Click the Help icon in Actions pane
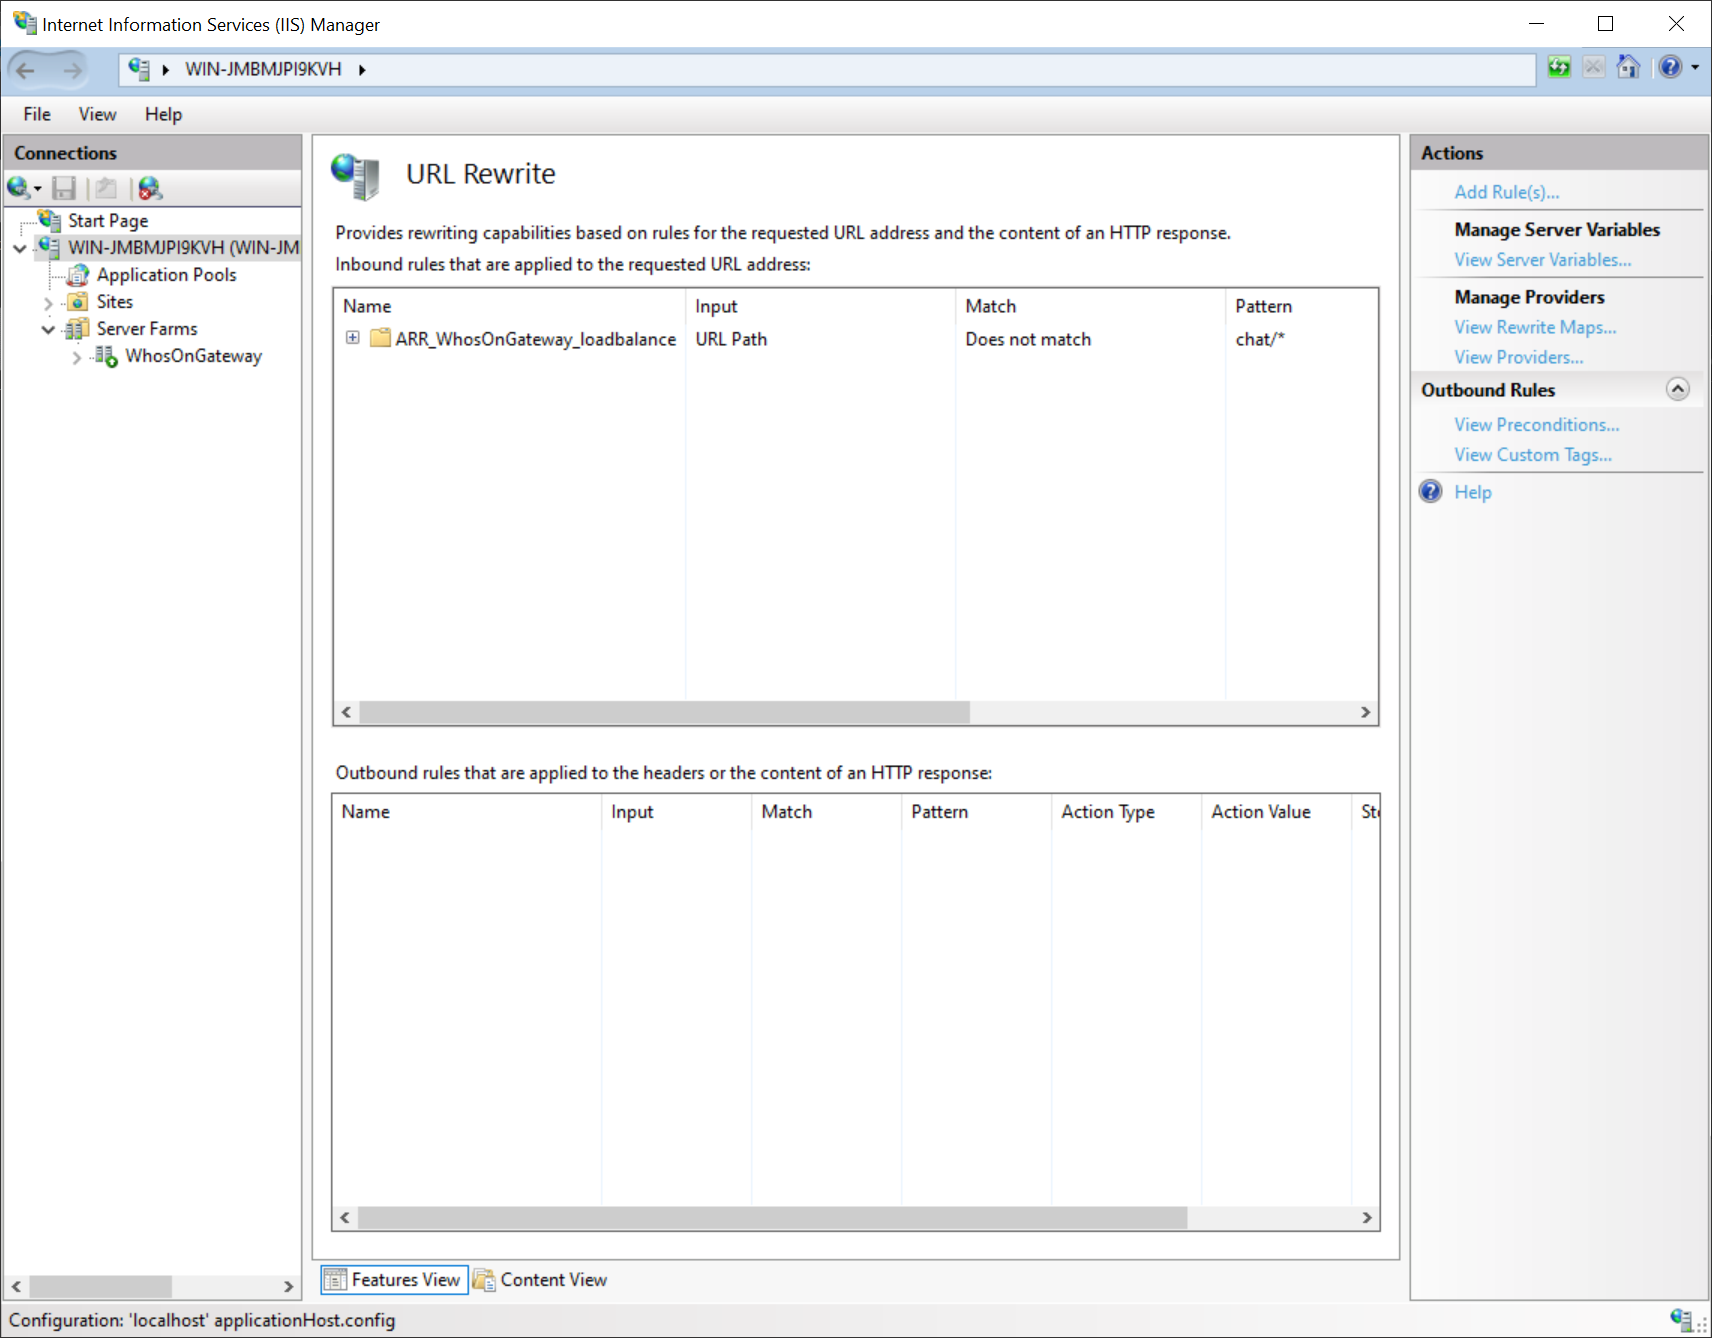Screen dimensions: 1712x1338 pos(1431,491)
